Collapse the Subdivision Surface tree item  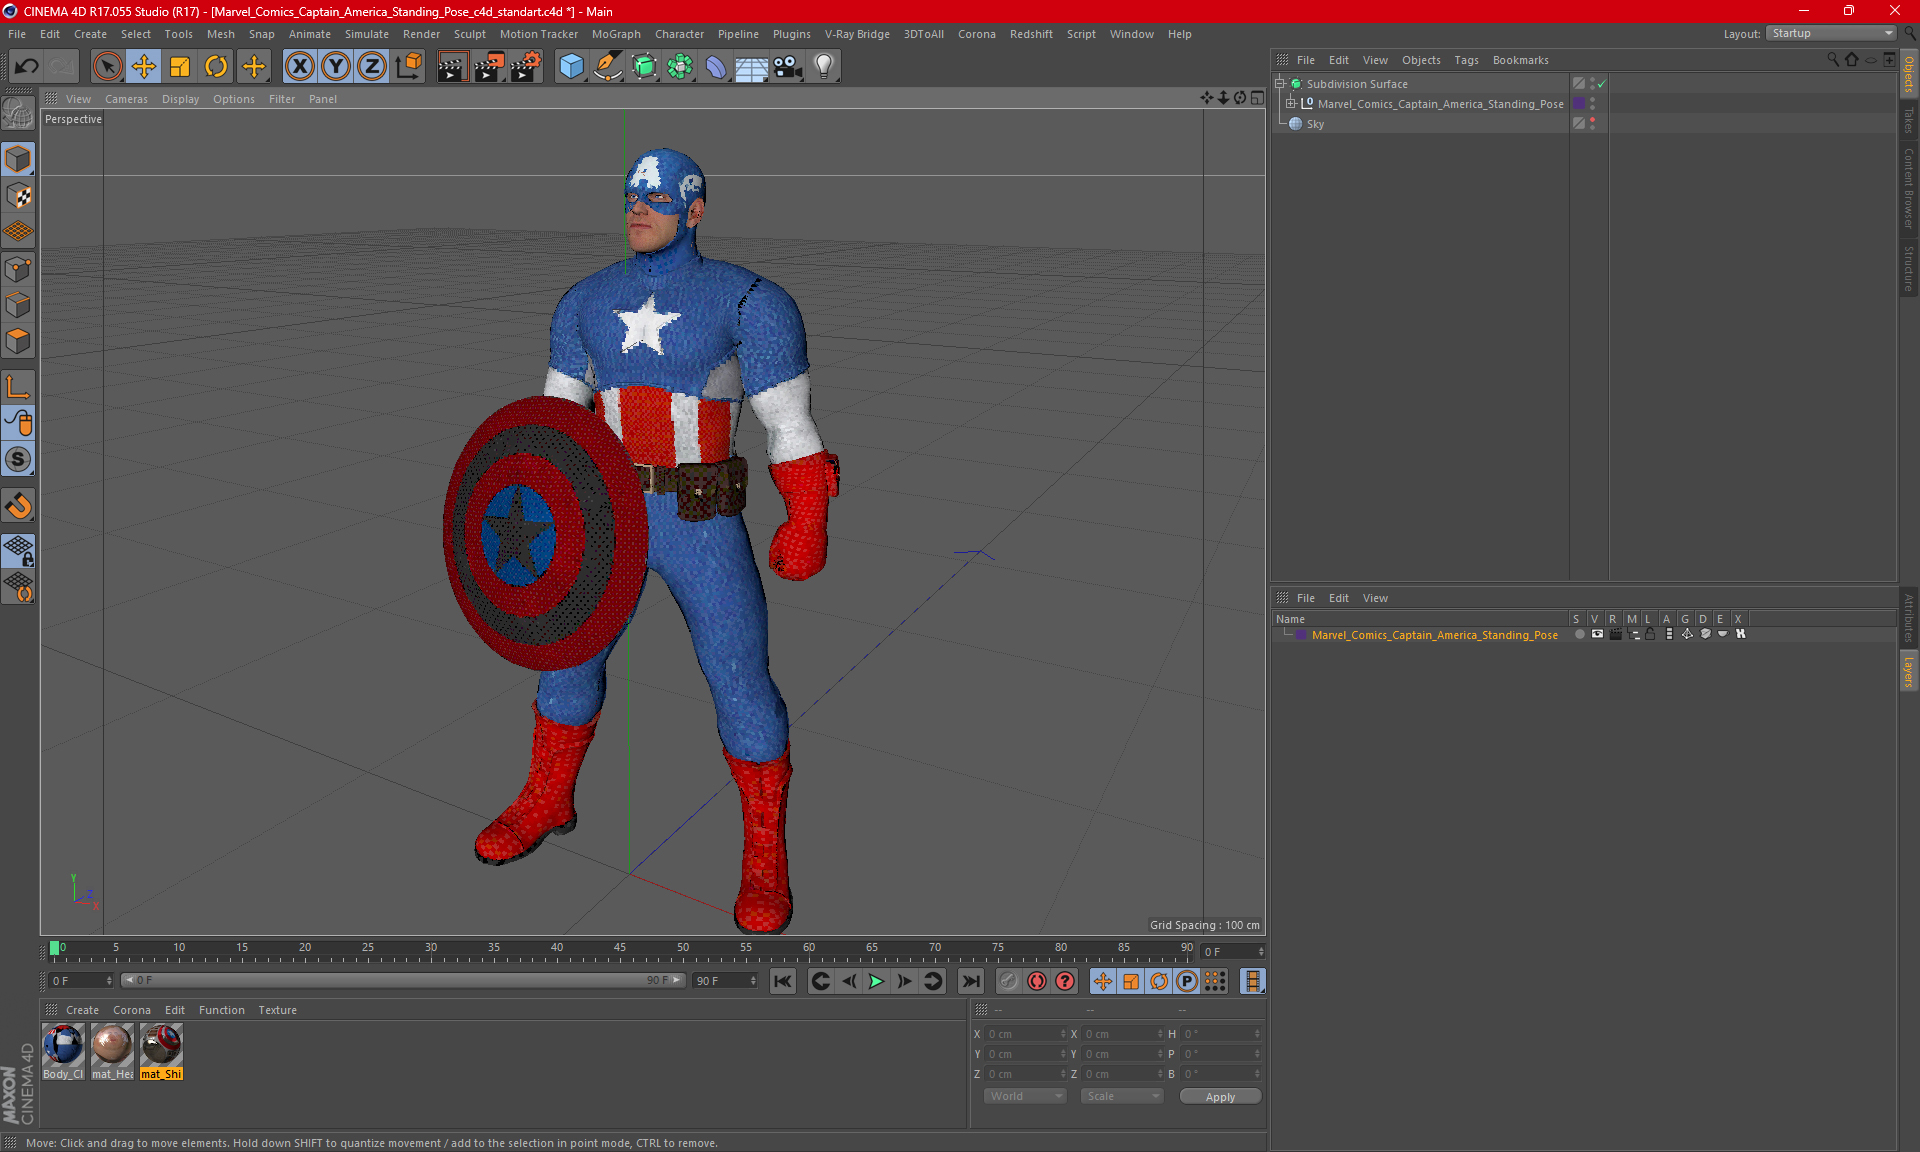(1279, 84)
